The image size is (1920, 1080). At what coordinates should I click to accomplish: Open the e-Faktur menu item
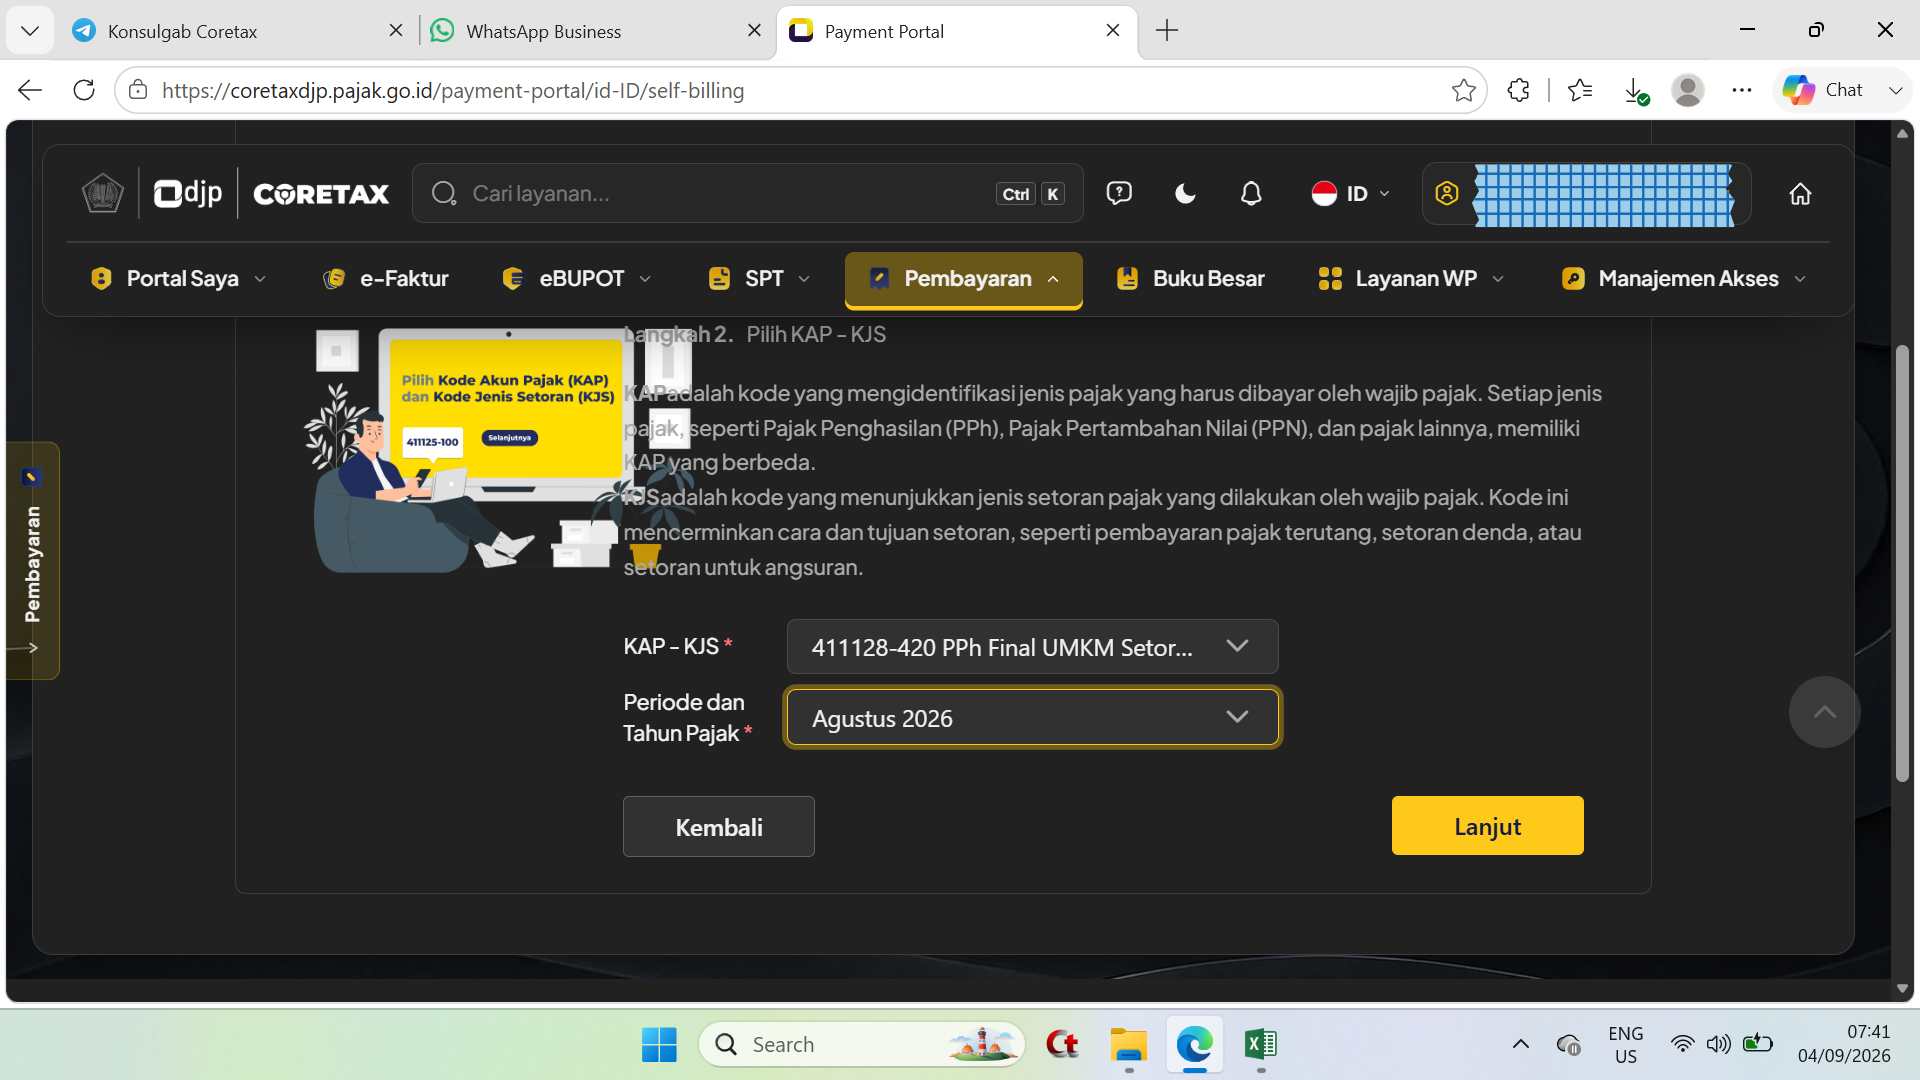click(386, 279)
